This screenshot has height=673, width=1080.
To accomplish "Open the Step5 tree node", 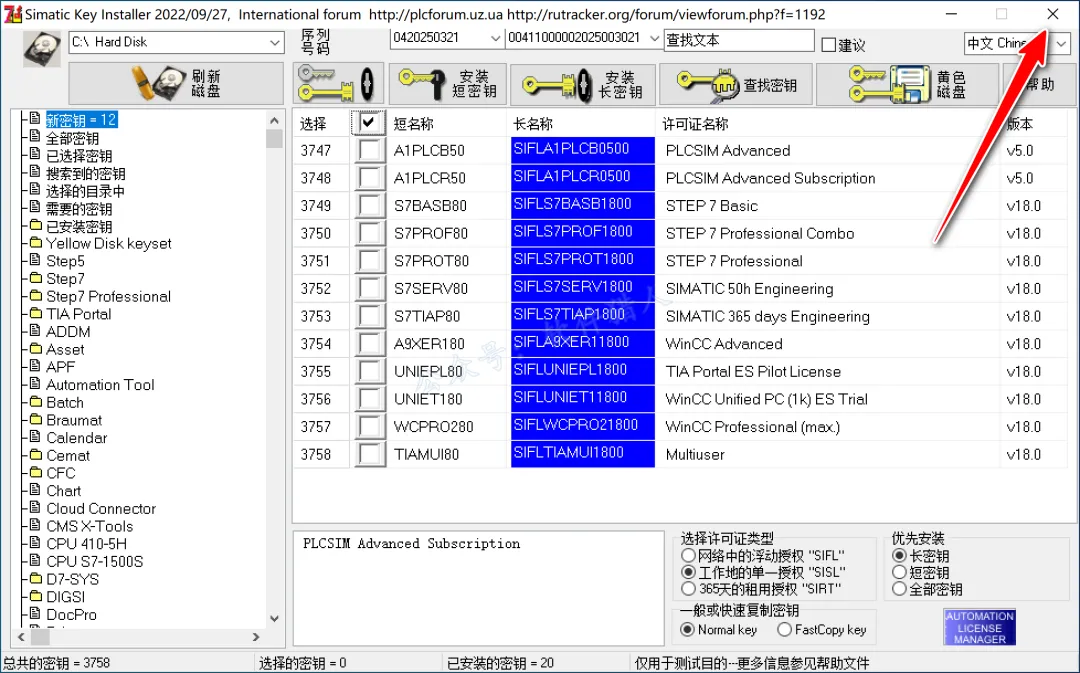I will tap(65, 261).
